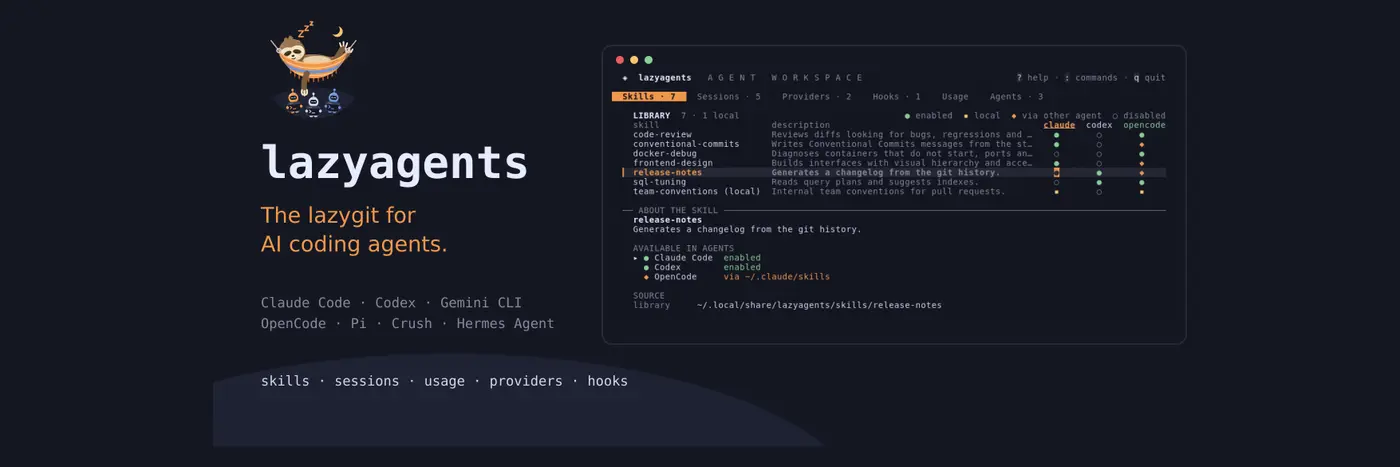This screenshot has width=1400, height=467.
Task: Expand the Claude Code agent arrow
Action: 636,258
